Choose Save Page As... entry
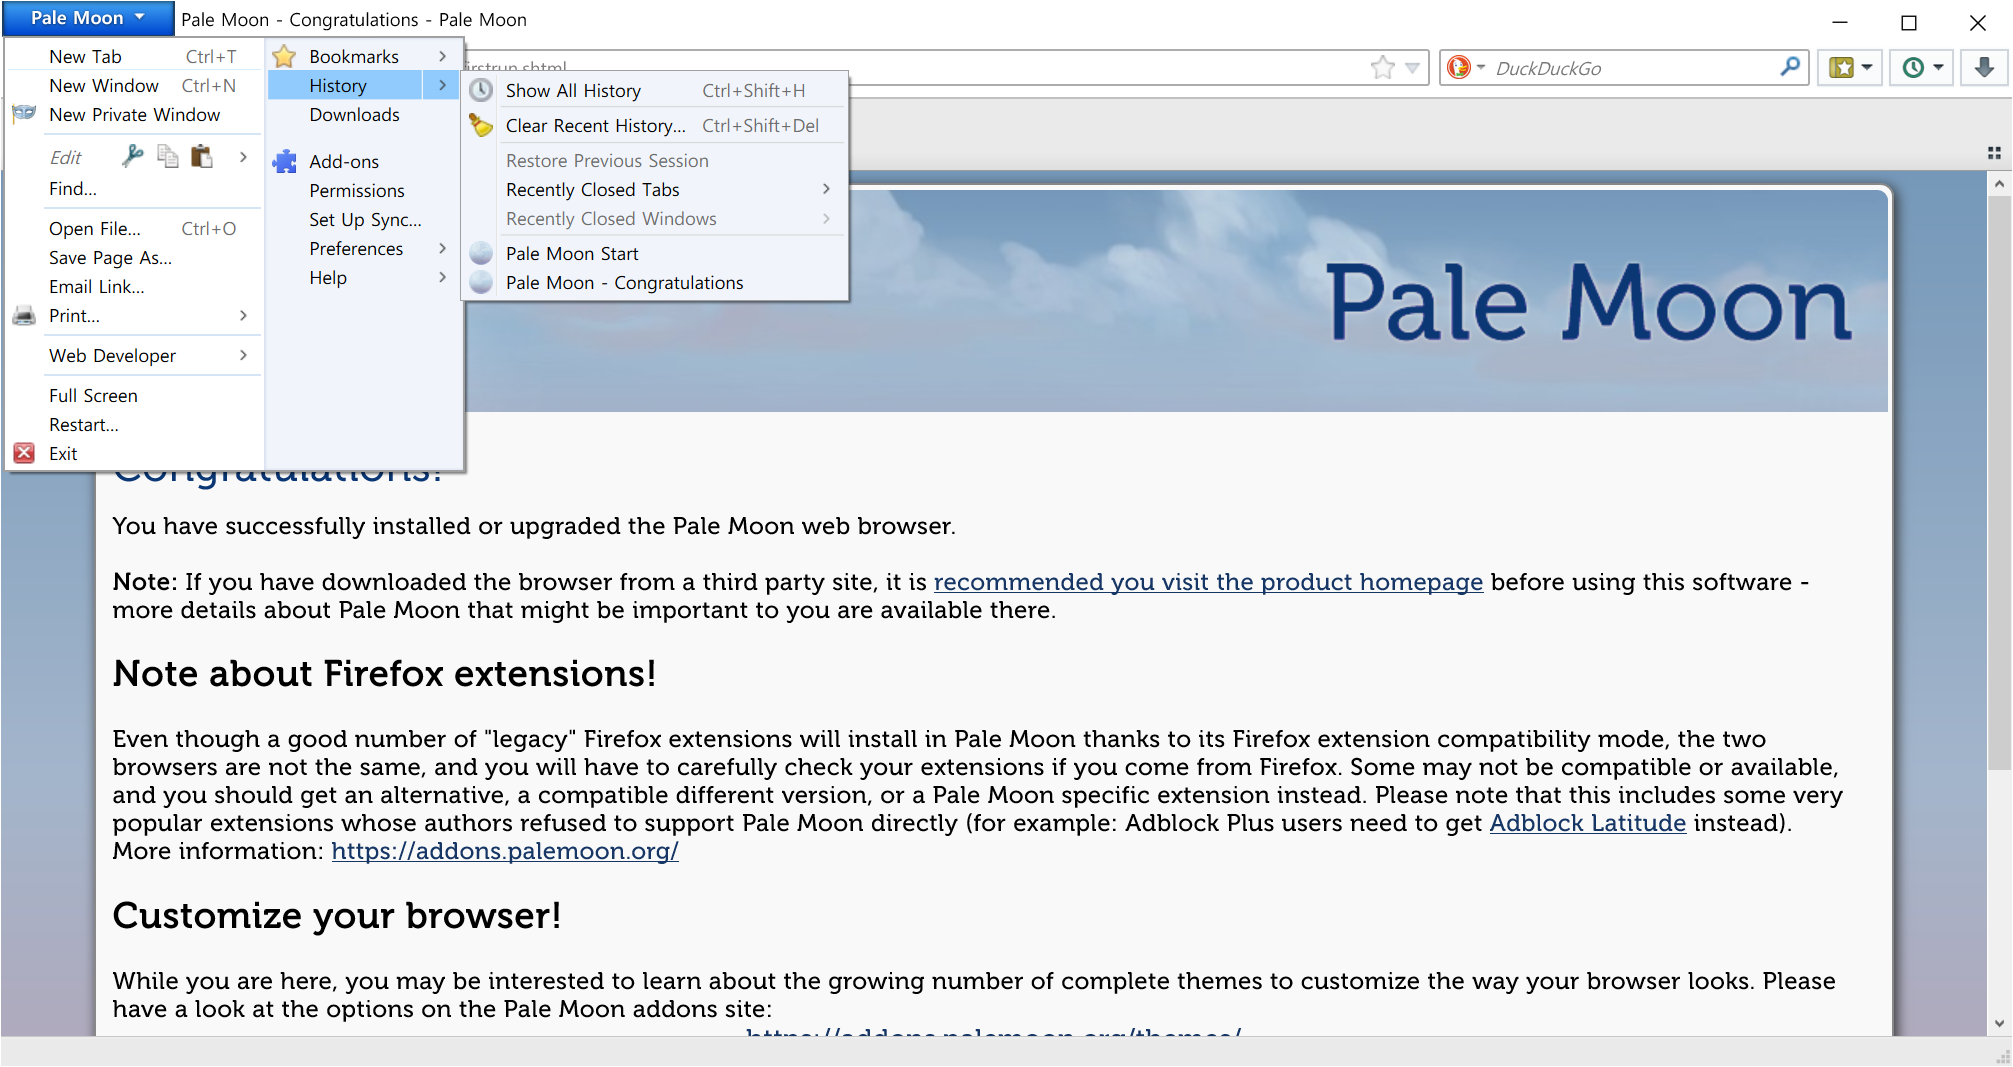The width and height of the screenshot is (2013, 1067). (x=135, y=258)
